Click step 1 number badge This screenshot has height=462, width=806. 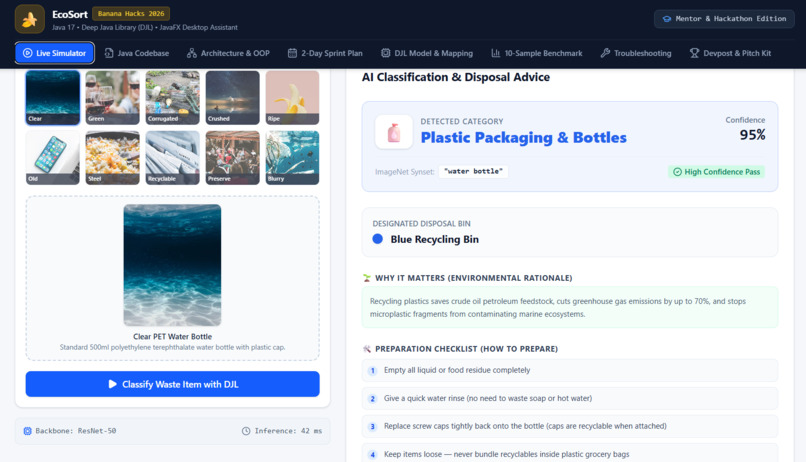373,371
